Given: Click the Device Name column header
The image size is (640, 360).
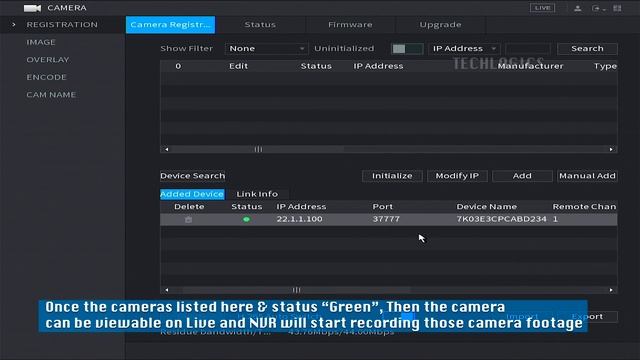Looking at the screenshot, I should click(487, 207).
